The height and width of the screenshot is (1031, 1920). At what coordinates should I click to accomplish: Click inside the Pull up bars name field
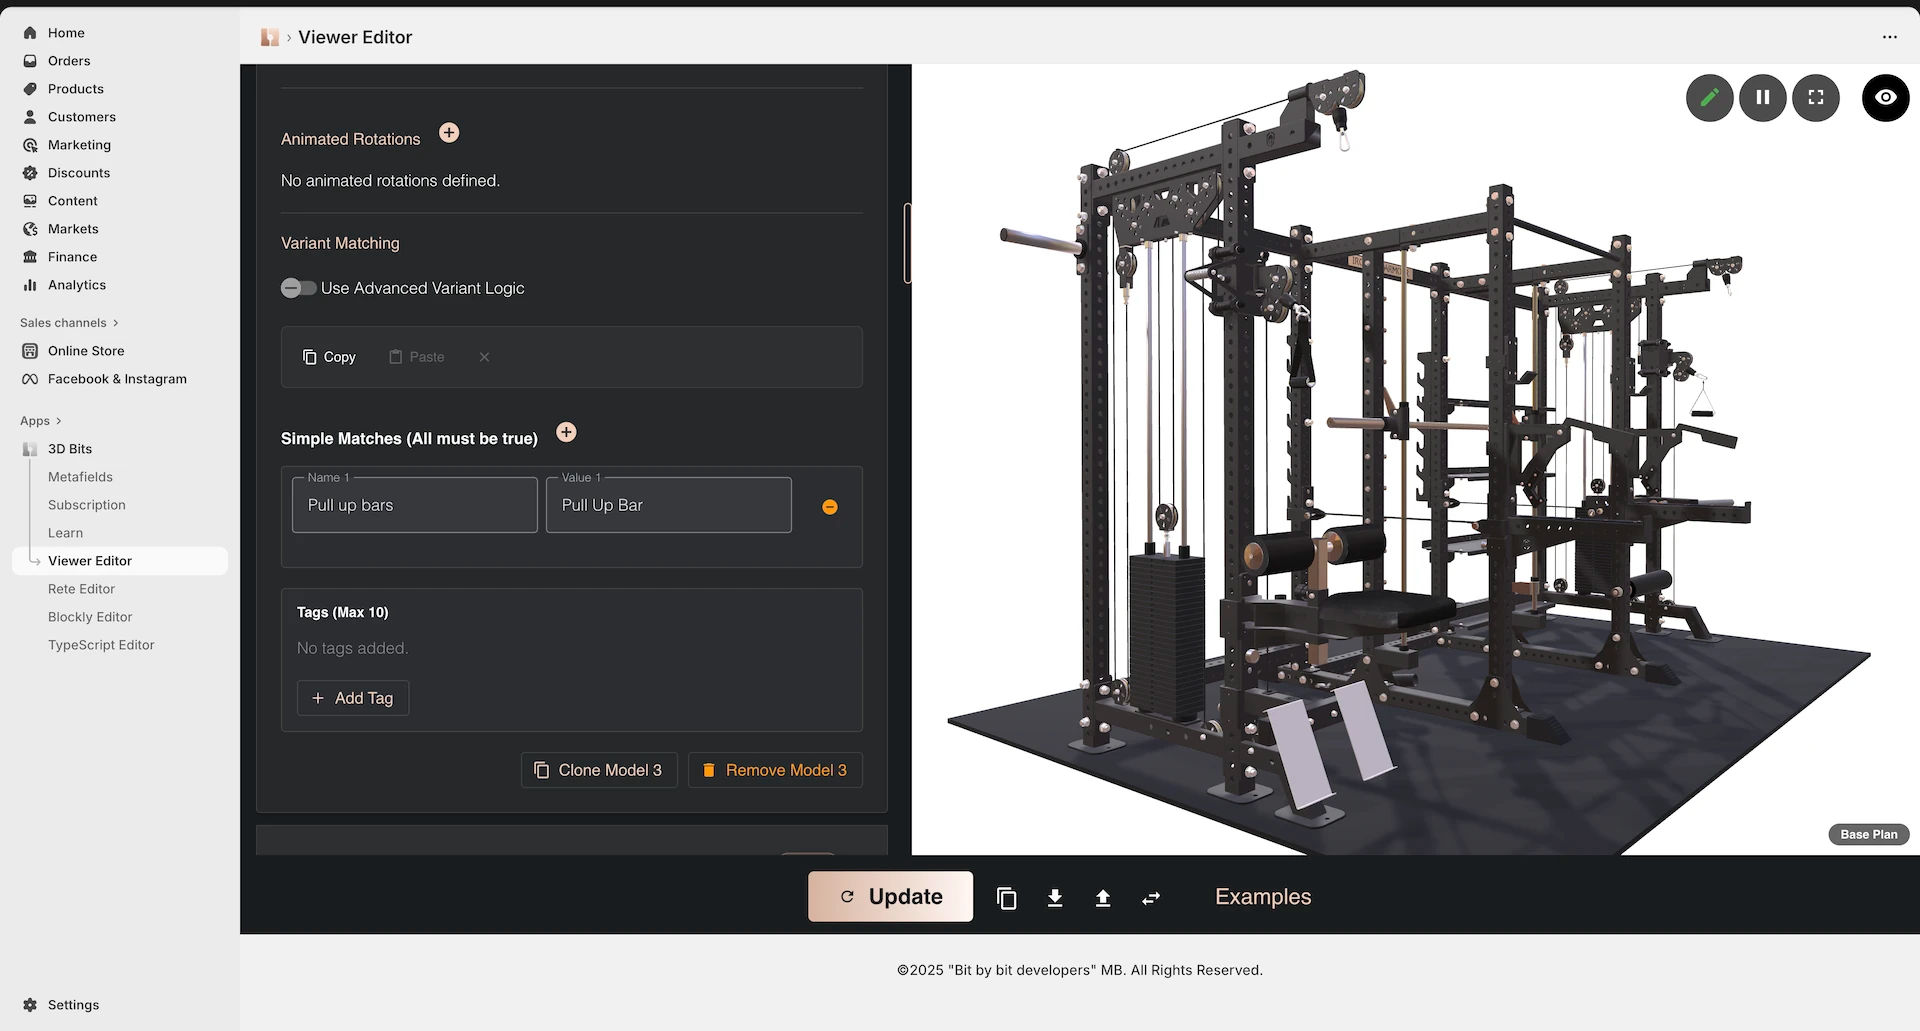point(413,505)
